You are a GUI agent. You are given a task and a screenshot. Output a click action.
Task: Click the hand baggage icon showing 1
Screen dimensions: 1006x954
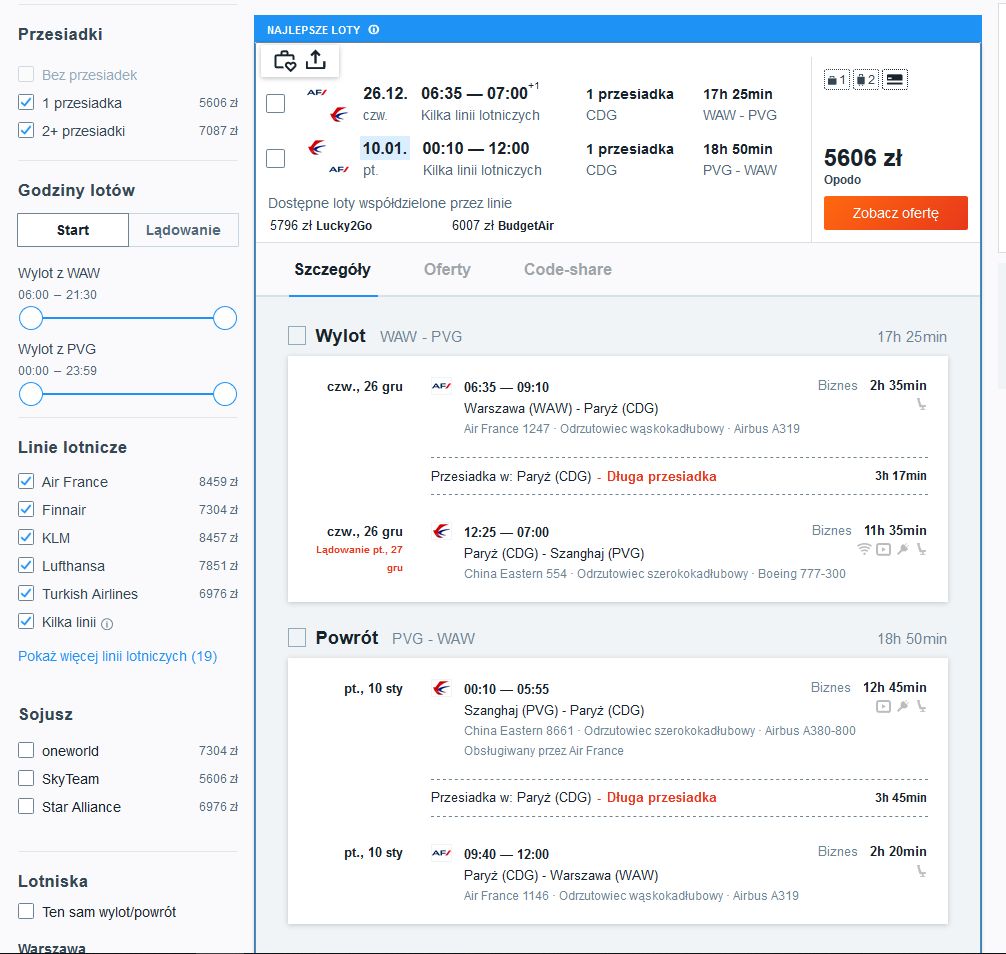(837, 80)
